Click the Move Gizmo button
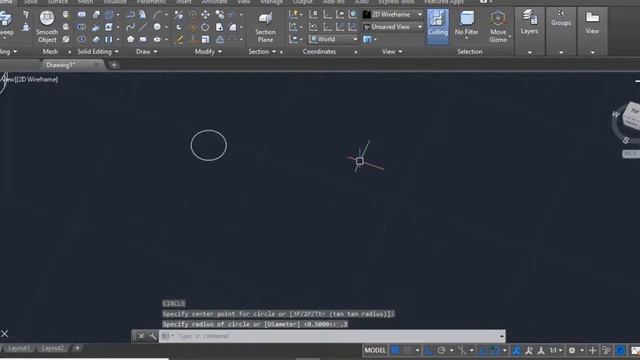The image size is (640, 360). 498,27
